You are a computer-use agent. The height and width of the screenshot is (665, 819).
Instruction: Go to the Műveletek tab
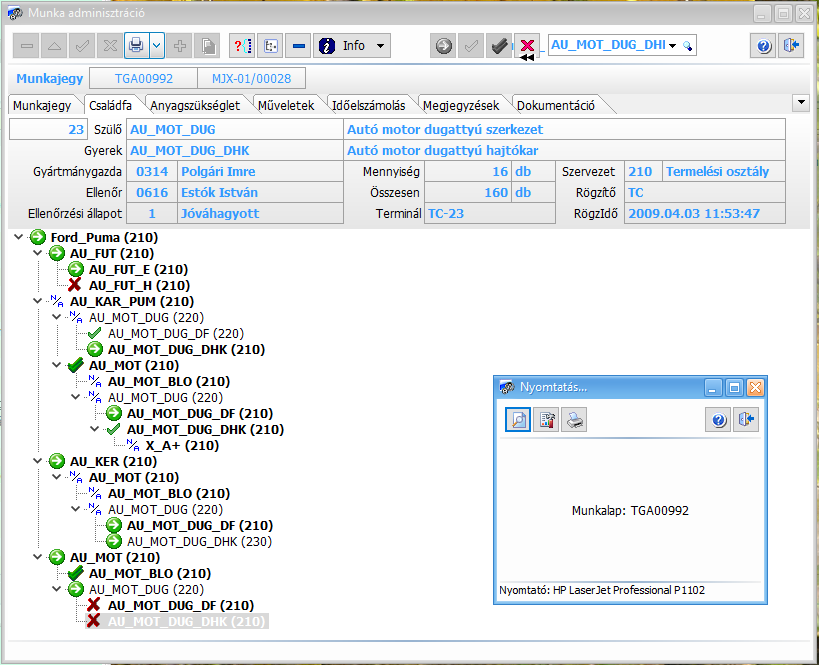tap(286, 106)
